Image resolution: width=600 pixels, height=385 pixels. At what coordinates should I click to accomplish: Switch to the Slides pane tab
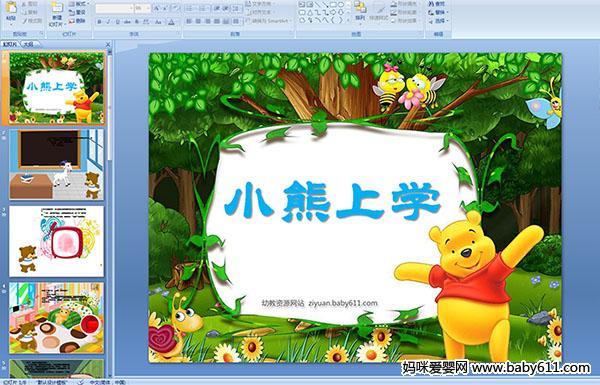click(x=10, y=44)
